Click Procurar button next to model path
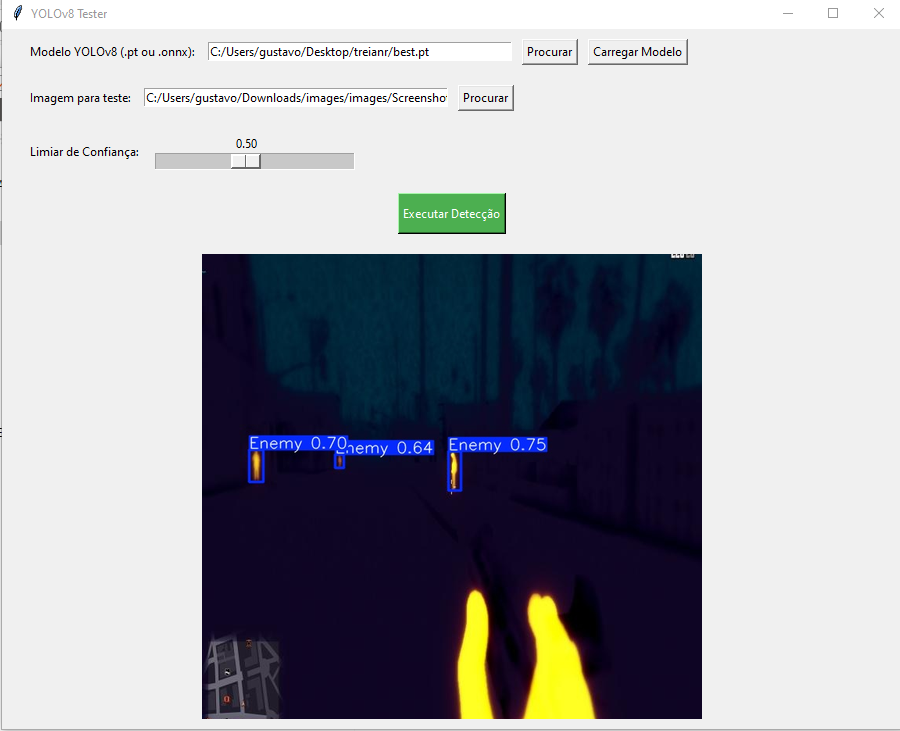The height and width of the screenshot is (731, 900). pos(549,52)
